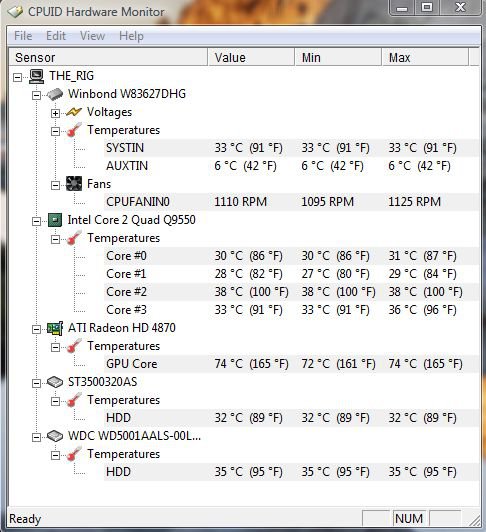Click the Value column header
Screen dimensions: 486x532
point(251,57)
